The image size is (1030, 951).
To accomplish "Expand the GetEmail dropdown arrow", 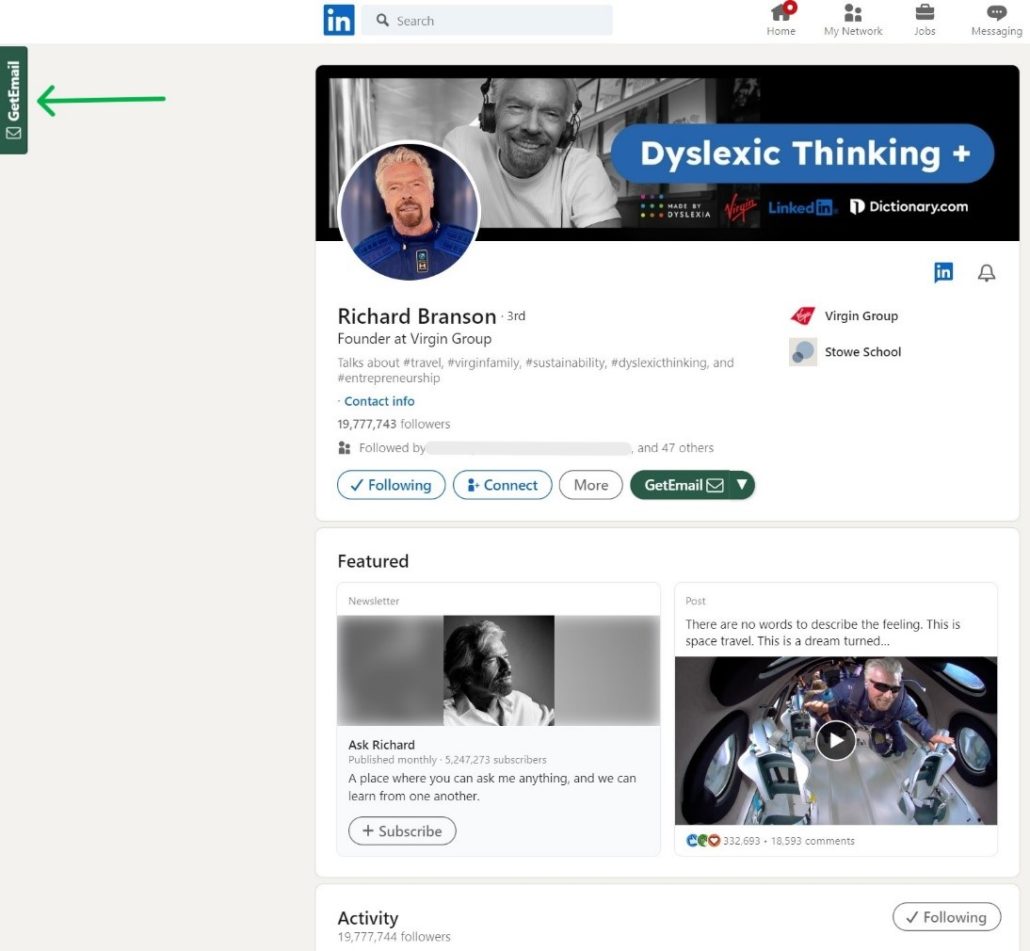I will click(x=742, y=485).
